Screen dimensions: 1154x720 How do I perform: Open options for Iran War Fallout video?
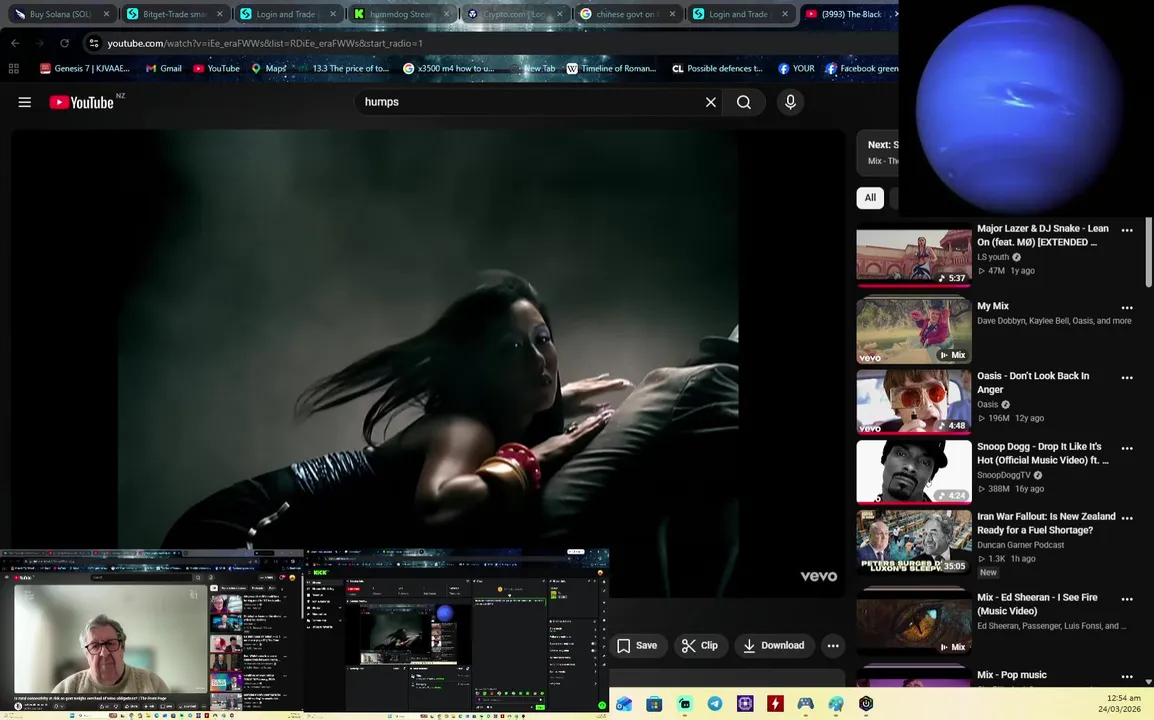click(1127, 518)
